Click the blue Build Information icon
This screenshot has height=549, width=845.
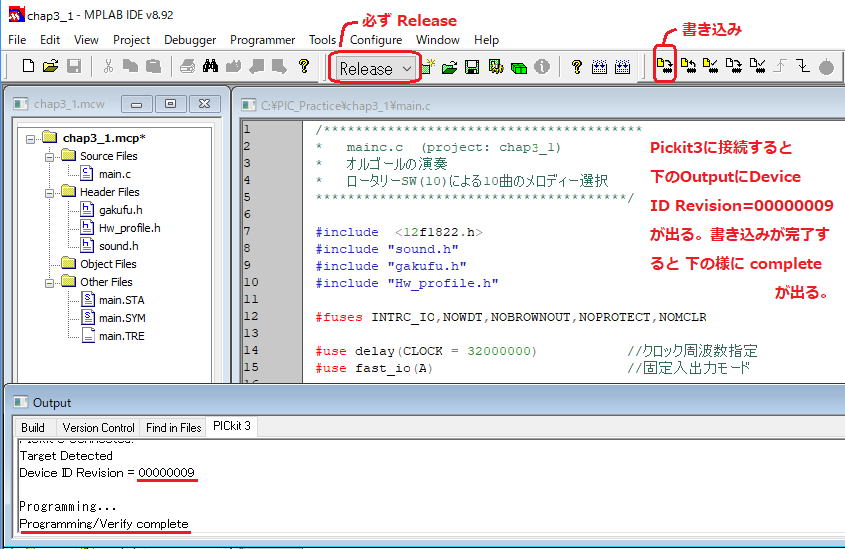tap(542, 68)
